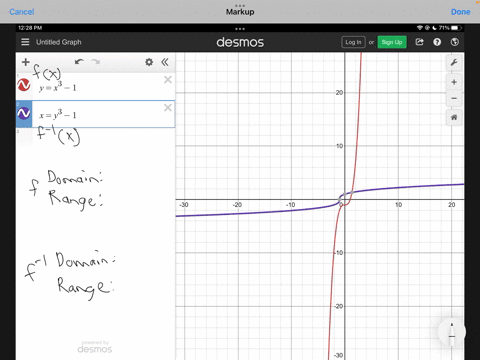Click gray point where purple curve meets x-axis

[340, 200]
